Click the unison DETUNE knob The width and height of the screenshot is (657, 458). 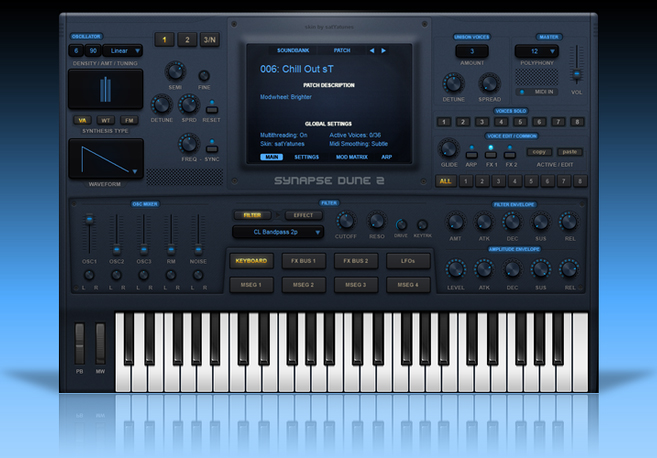(x=453, y=83)
